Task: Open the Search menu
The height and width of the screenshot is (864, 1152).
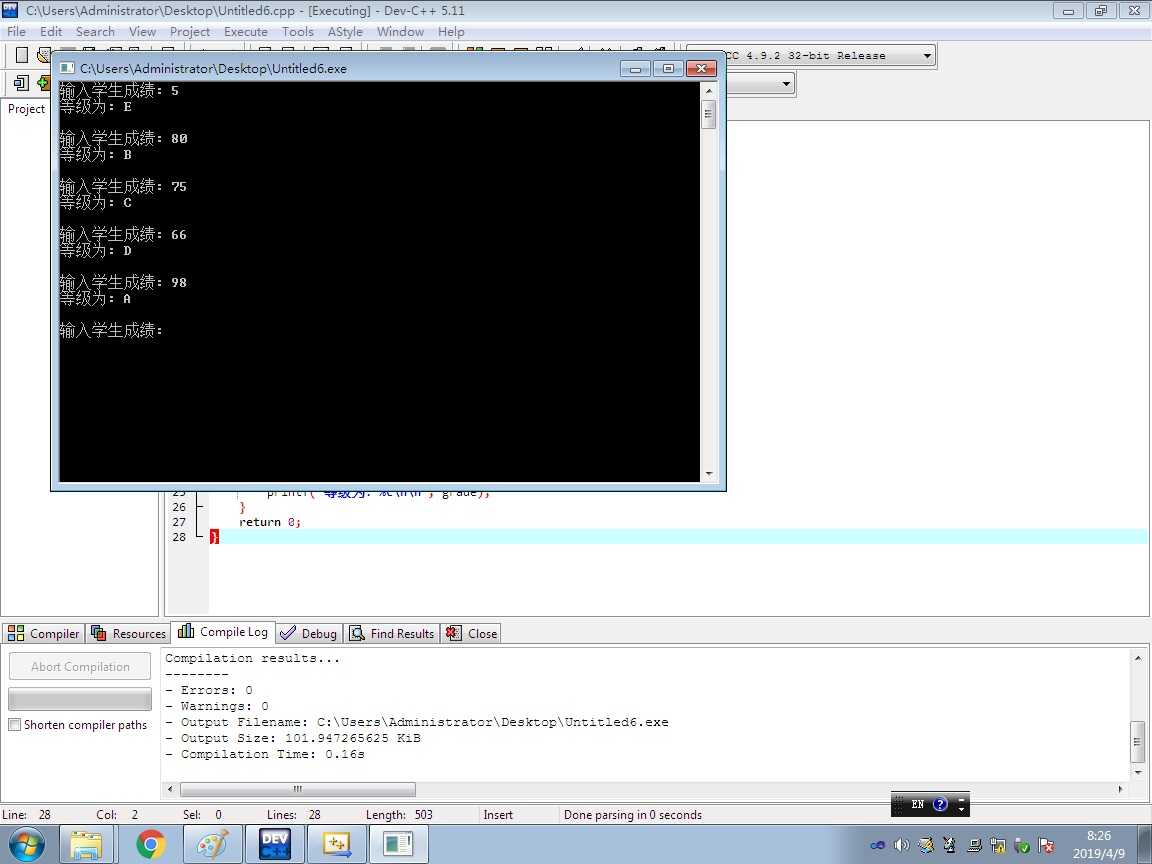Action: point(95,32)
